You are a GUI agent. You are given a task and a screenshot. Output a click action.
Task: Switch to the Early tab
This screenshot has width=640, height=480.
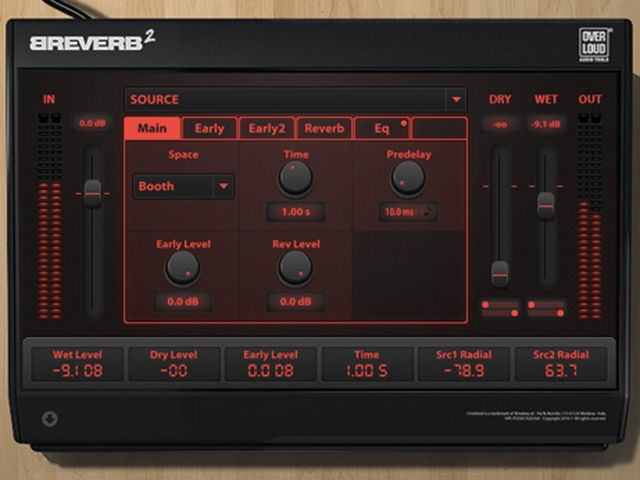(x=209, y=128)
